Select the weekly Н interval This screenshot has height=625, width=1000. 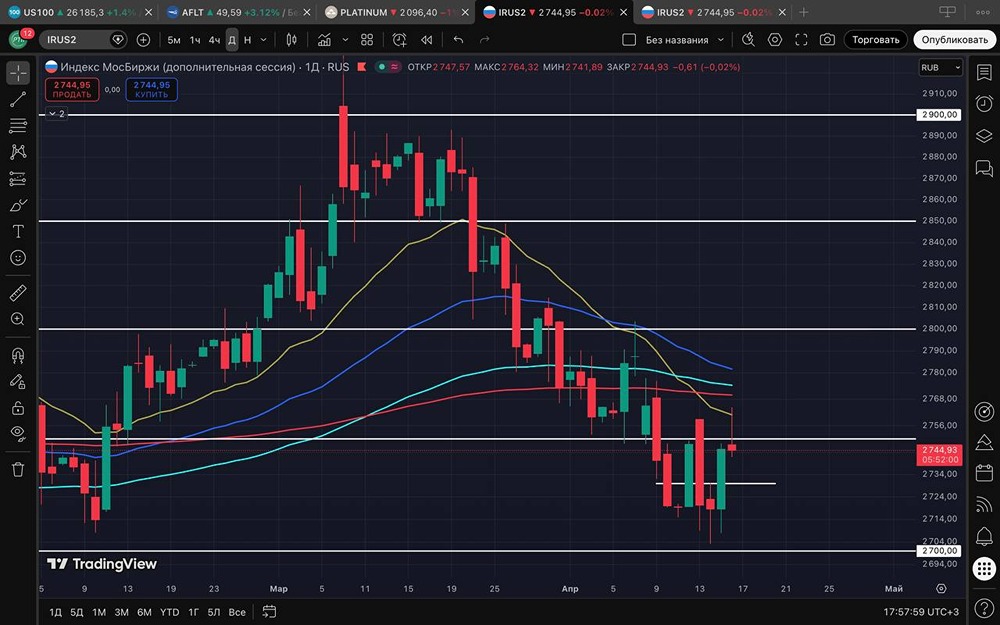[247, 40]
